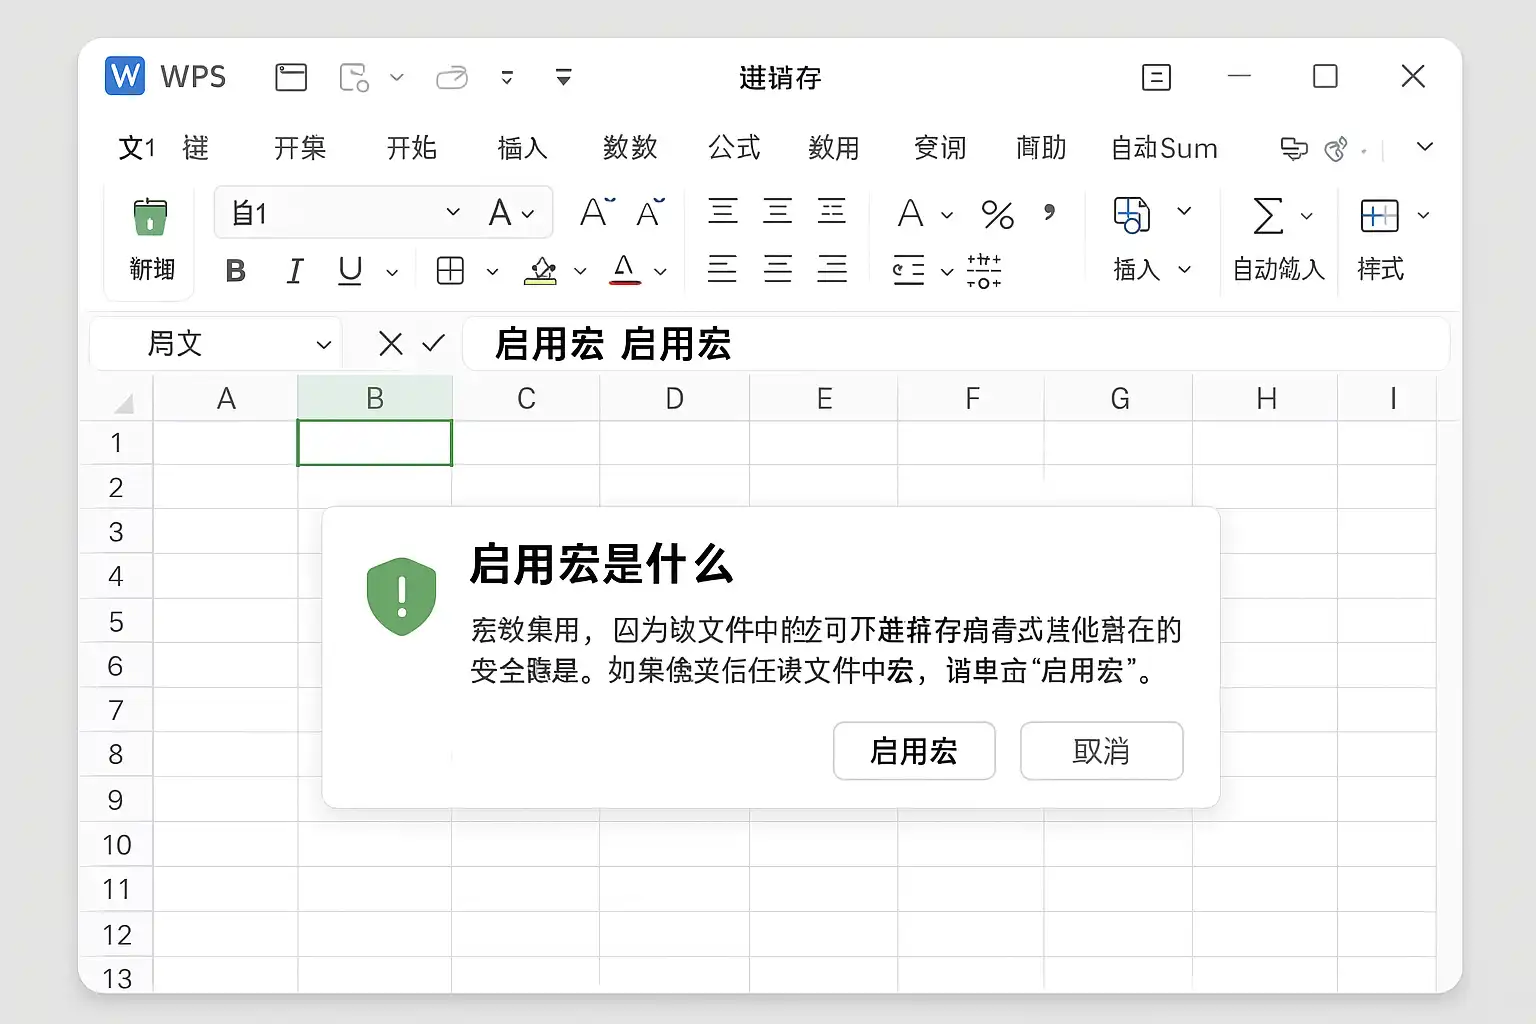Image resolution: width=1536 pixels, height=1024 pixels.
Task: Toggle the middle alignment icon in upper row
Action: tap(777, 211)
